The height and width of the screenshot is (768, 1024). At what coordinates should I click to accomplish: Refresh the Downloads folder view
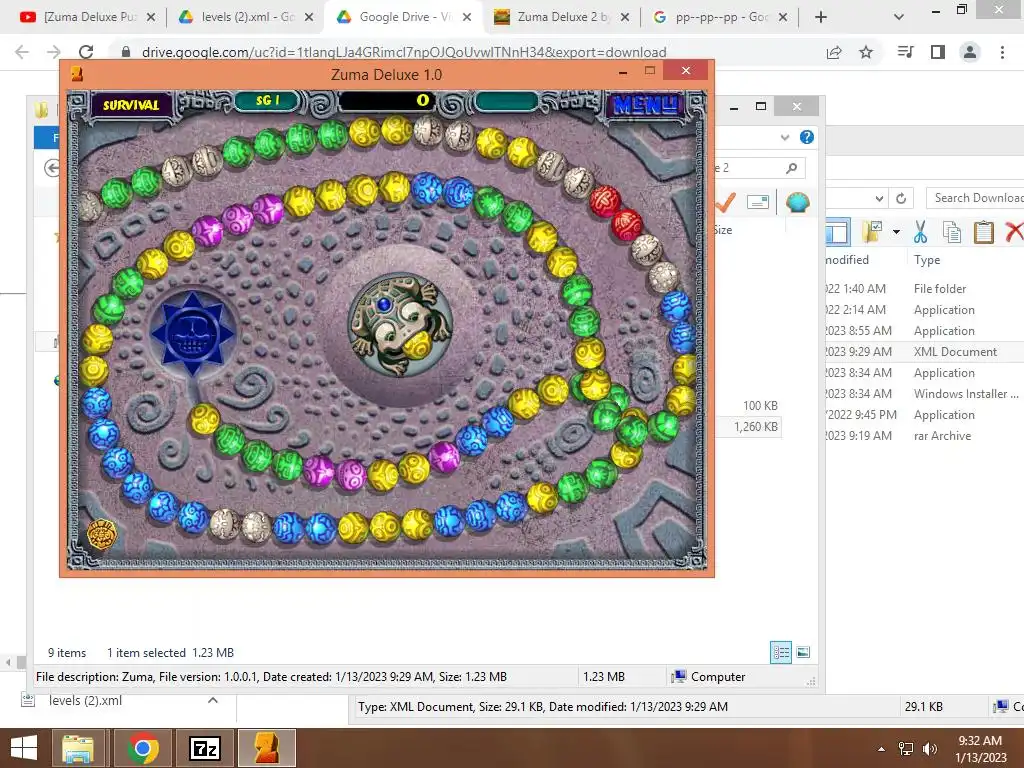901,198
